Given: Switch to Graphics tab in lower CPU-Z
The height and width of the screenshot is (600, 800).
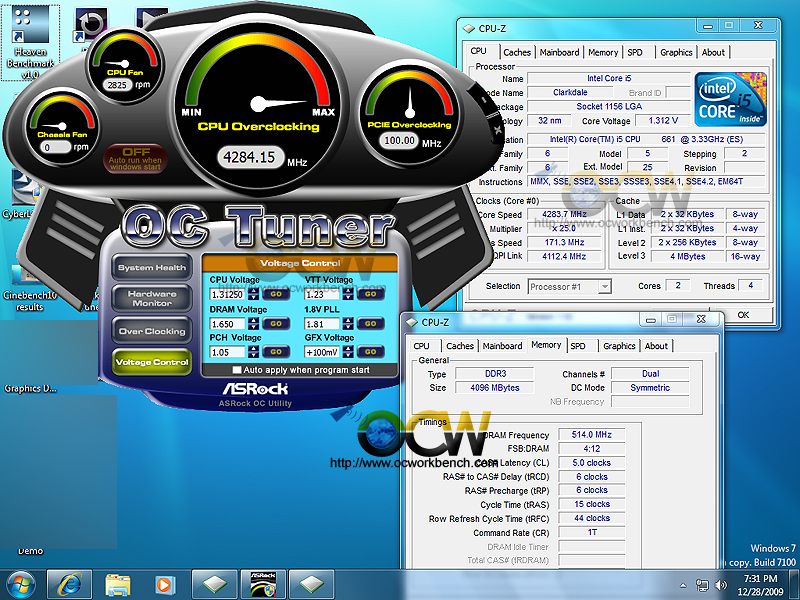Looking at the screenshot, I should click(x=619, y=346).
